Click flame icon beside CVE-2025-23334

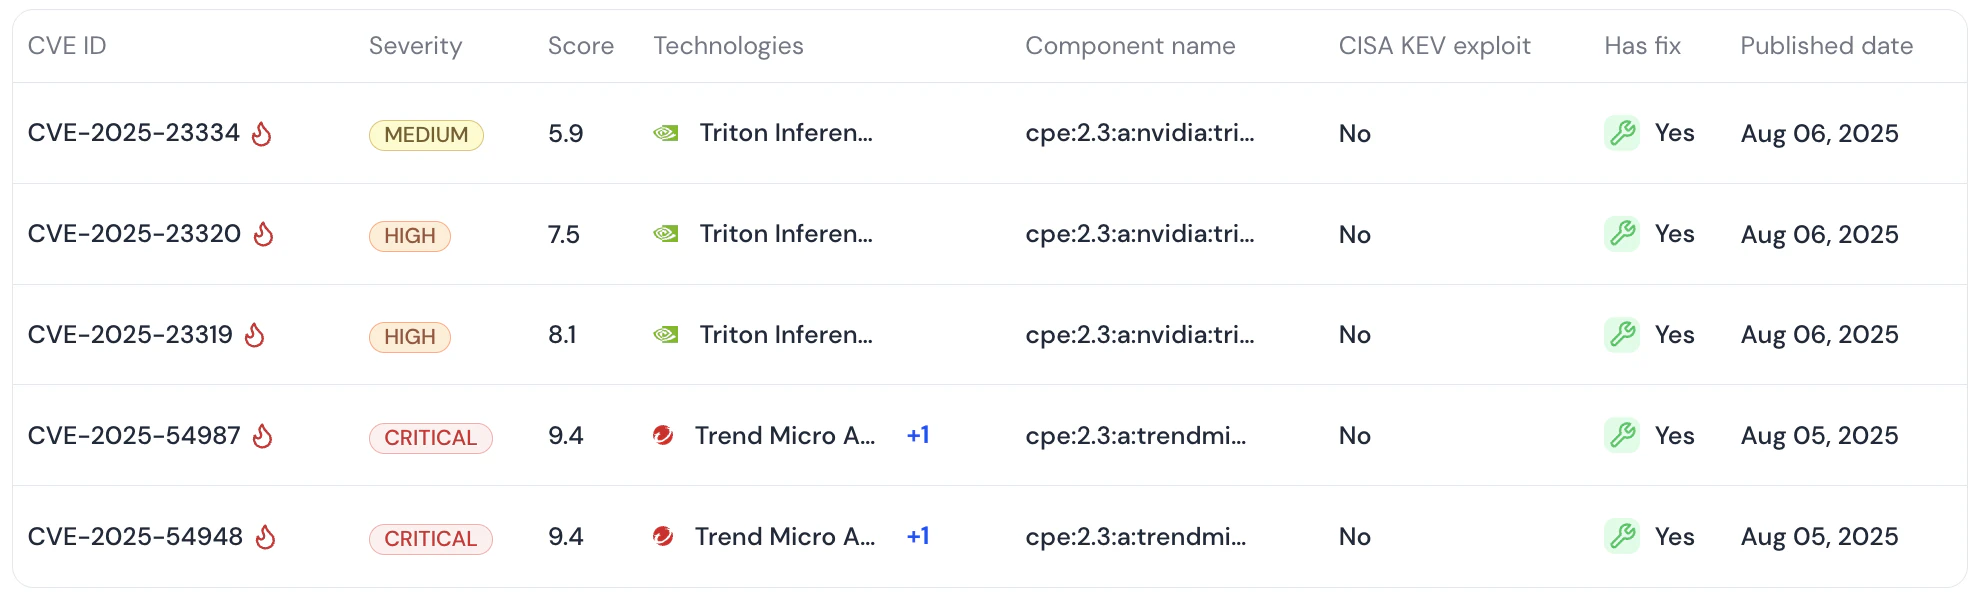tap(262, 133)
